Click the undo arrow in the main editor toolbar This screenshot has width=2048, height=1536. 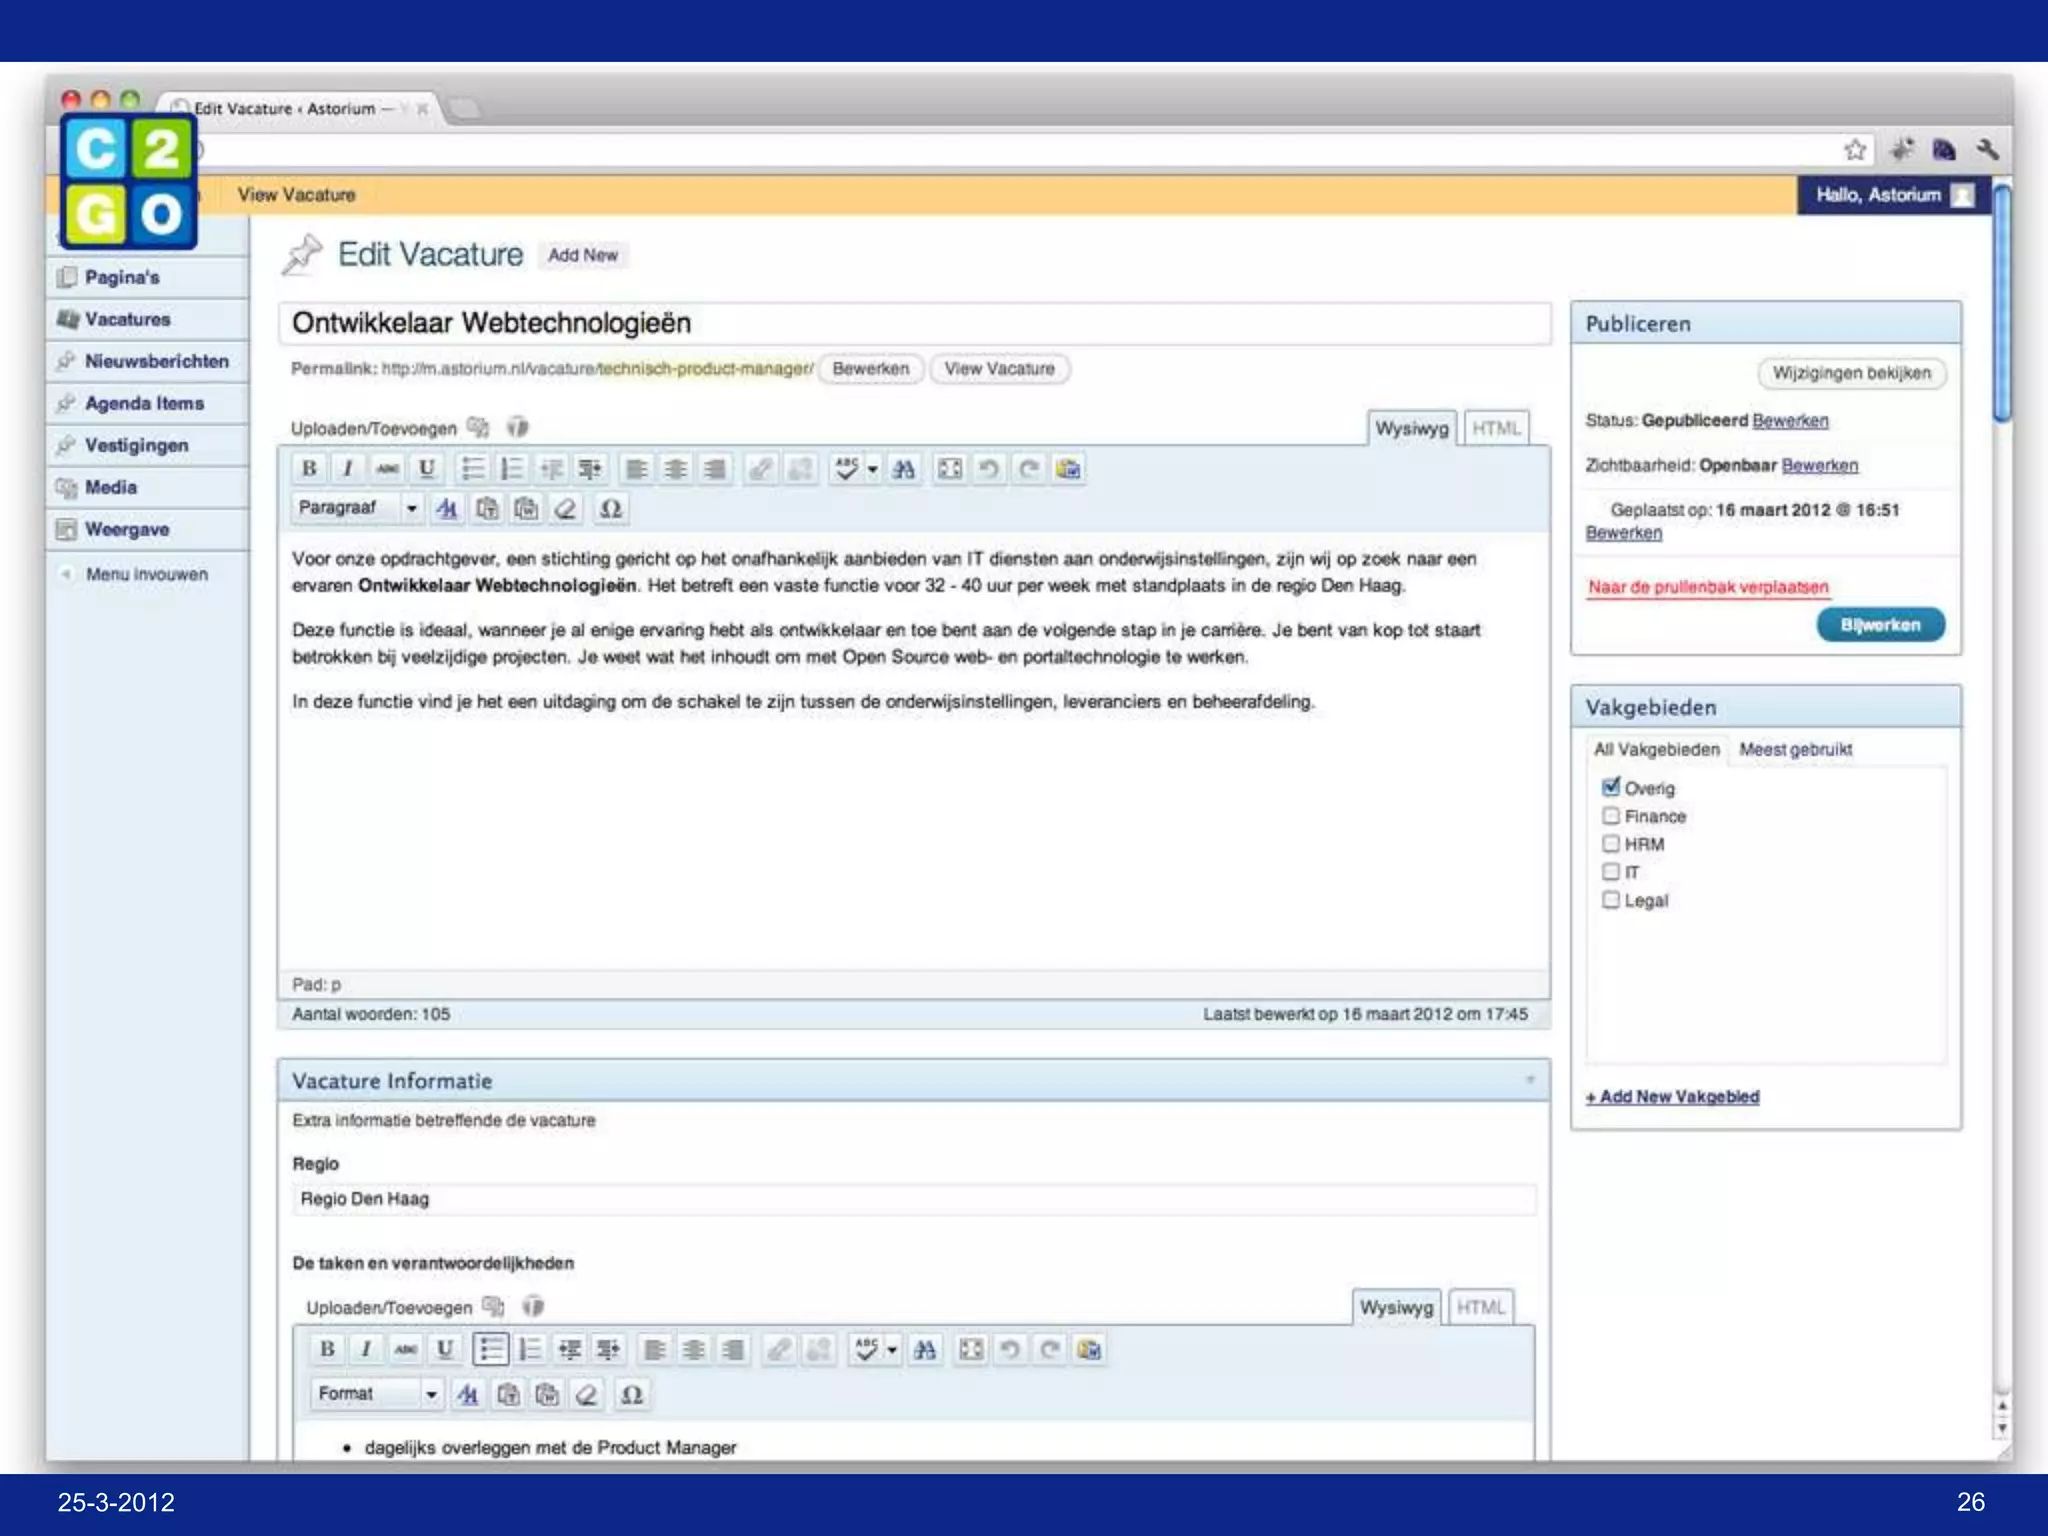[988, 468]
